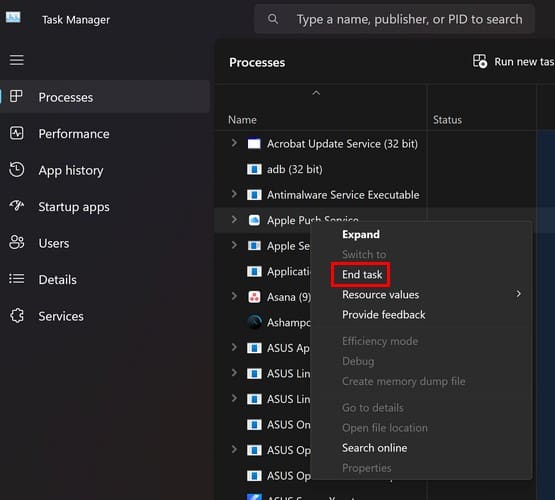This screenshot has width=555, height=500.
Task: Click Efficiency mode menu entry
Action: pos(380,341)
